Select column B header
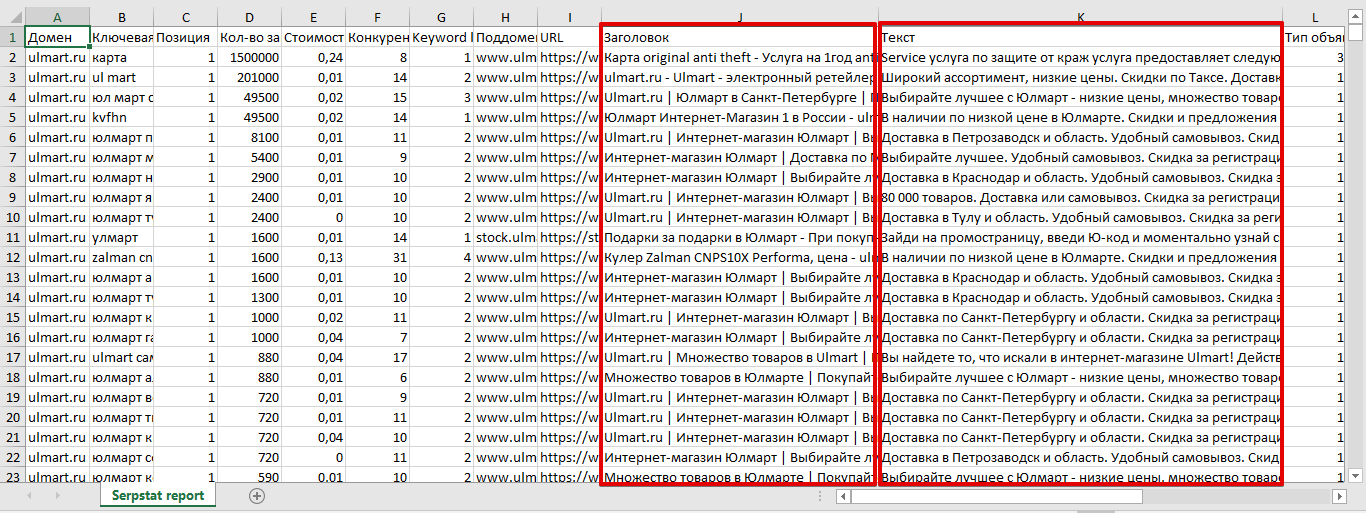The image size is (1366, 513). 121,18
